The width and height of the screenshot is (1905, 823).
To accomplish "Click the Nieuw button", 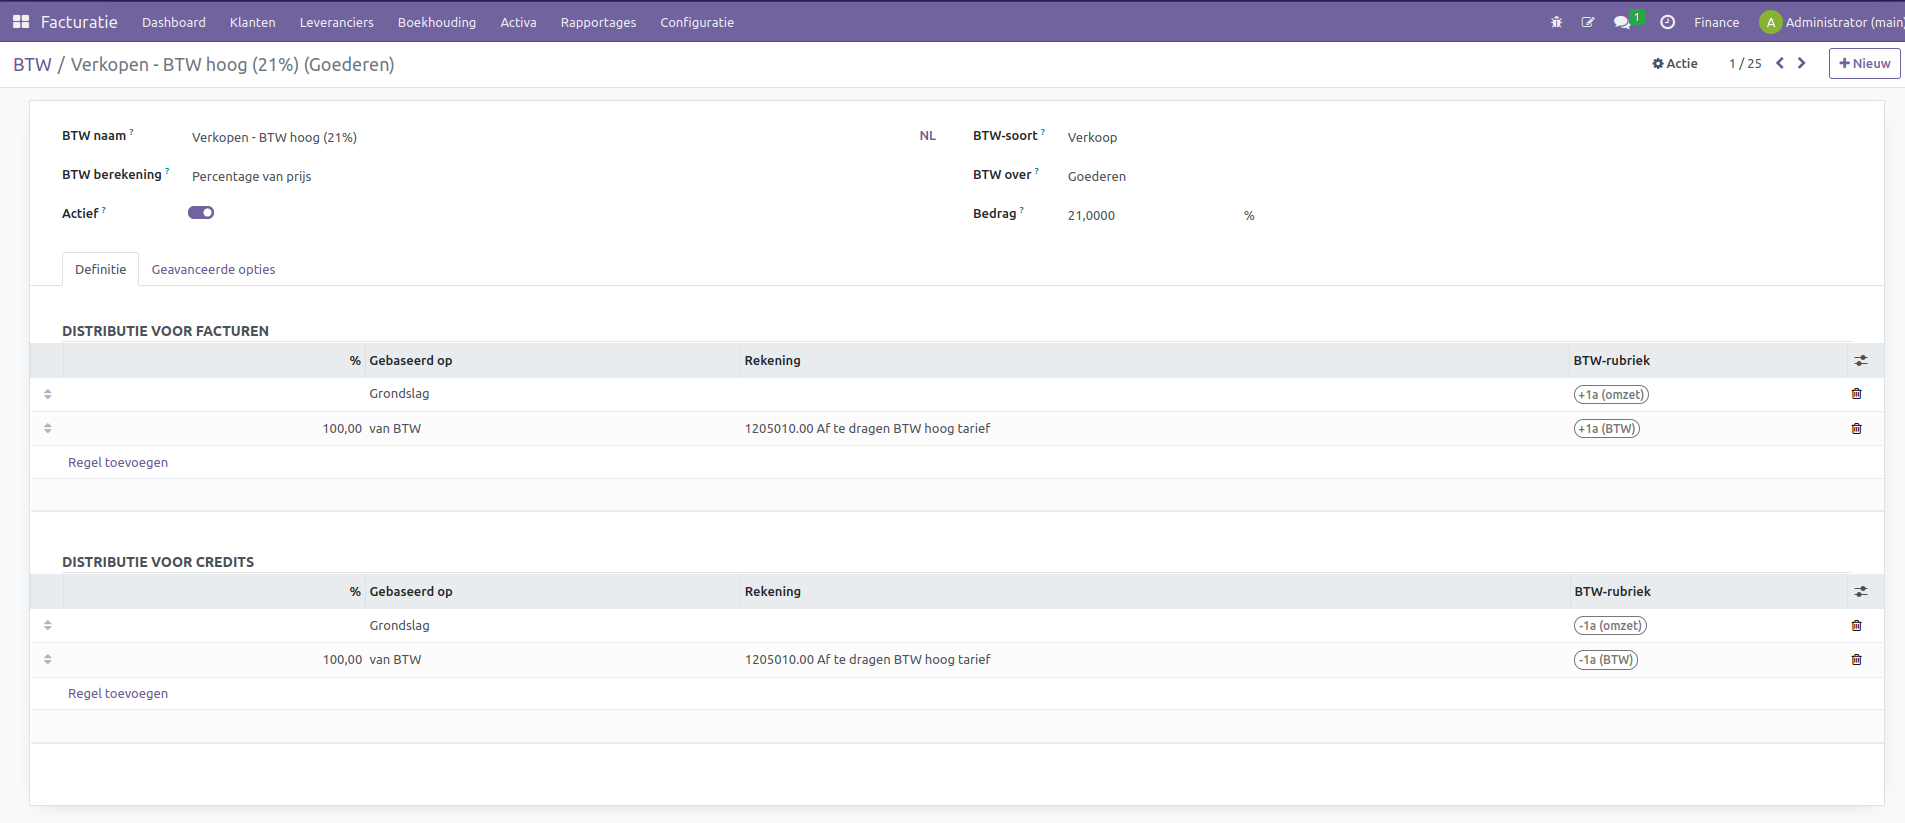I will pos(1864,64).
